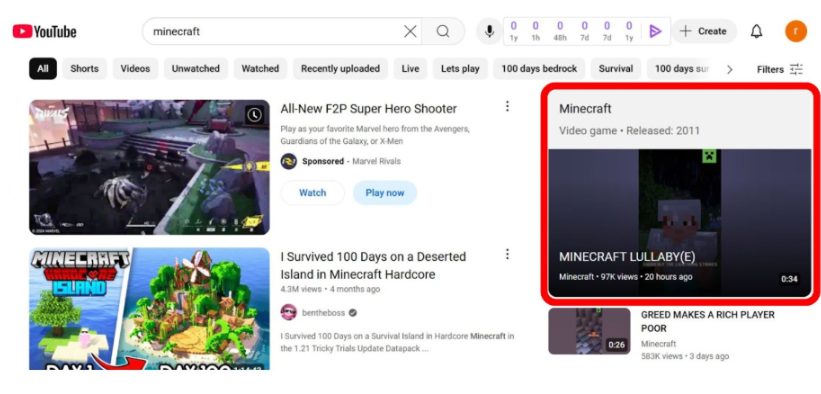
Task: Click the Watch button on the ad
Action: [x=313, y=193]
